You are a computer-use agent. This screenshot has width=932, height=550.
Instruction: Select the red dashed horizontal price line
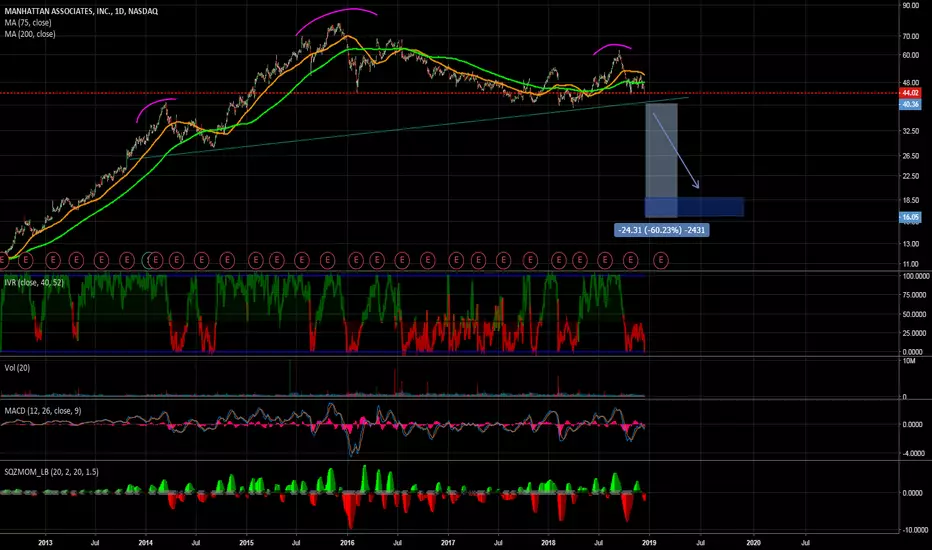449,93
